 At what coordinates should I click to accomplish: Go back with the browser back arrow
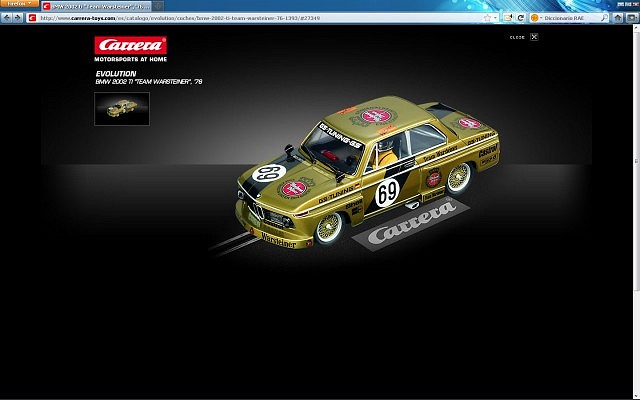click(7, 18)
